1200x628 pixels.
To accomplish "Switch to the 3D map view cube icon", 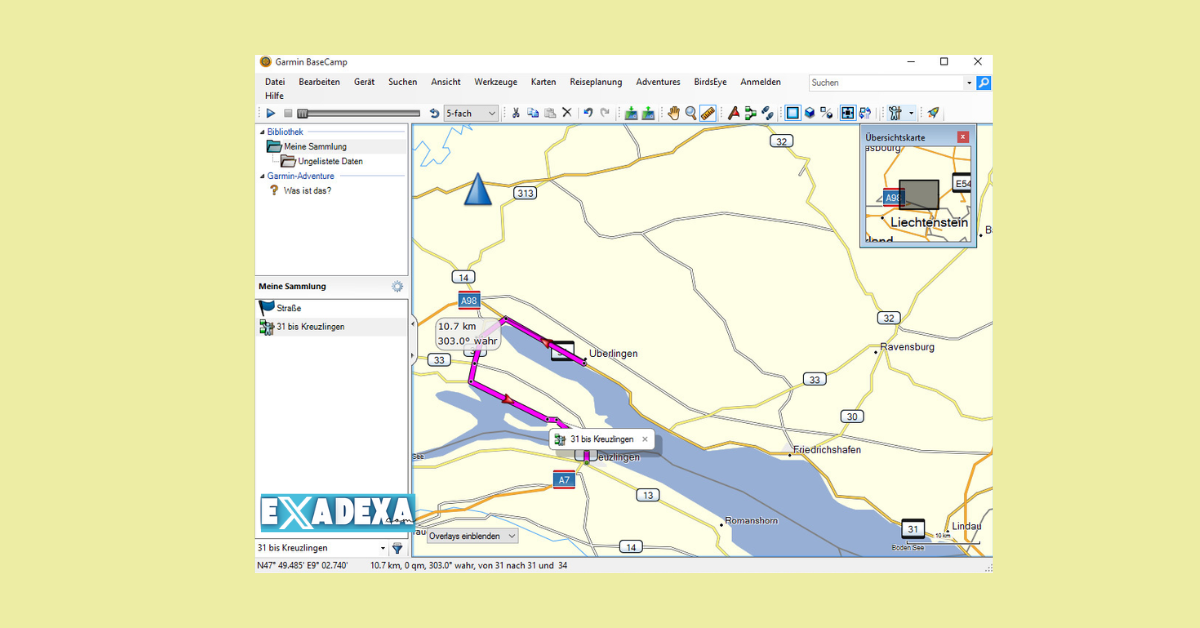I will click(x=808, y=113).
